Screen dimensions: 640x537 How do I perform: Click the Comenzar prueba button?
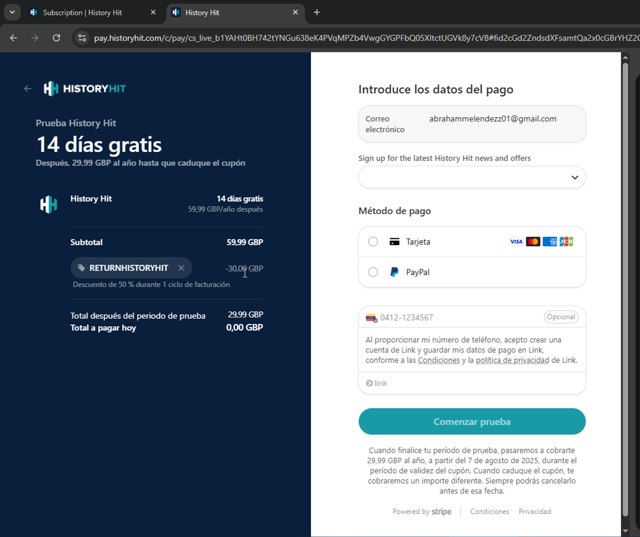coord(472,422)
